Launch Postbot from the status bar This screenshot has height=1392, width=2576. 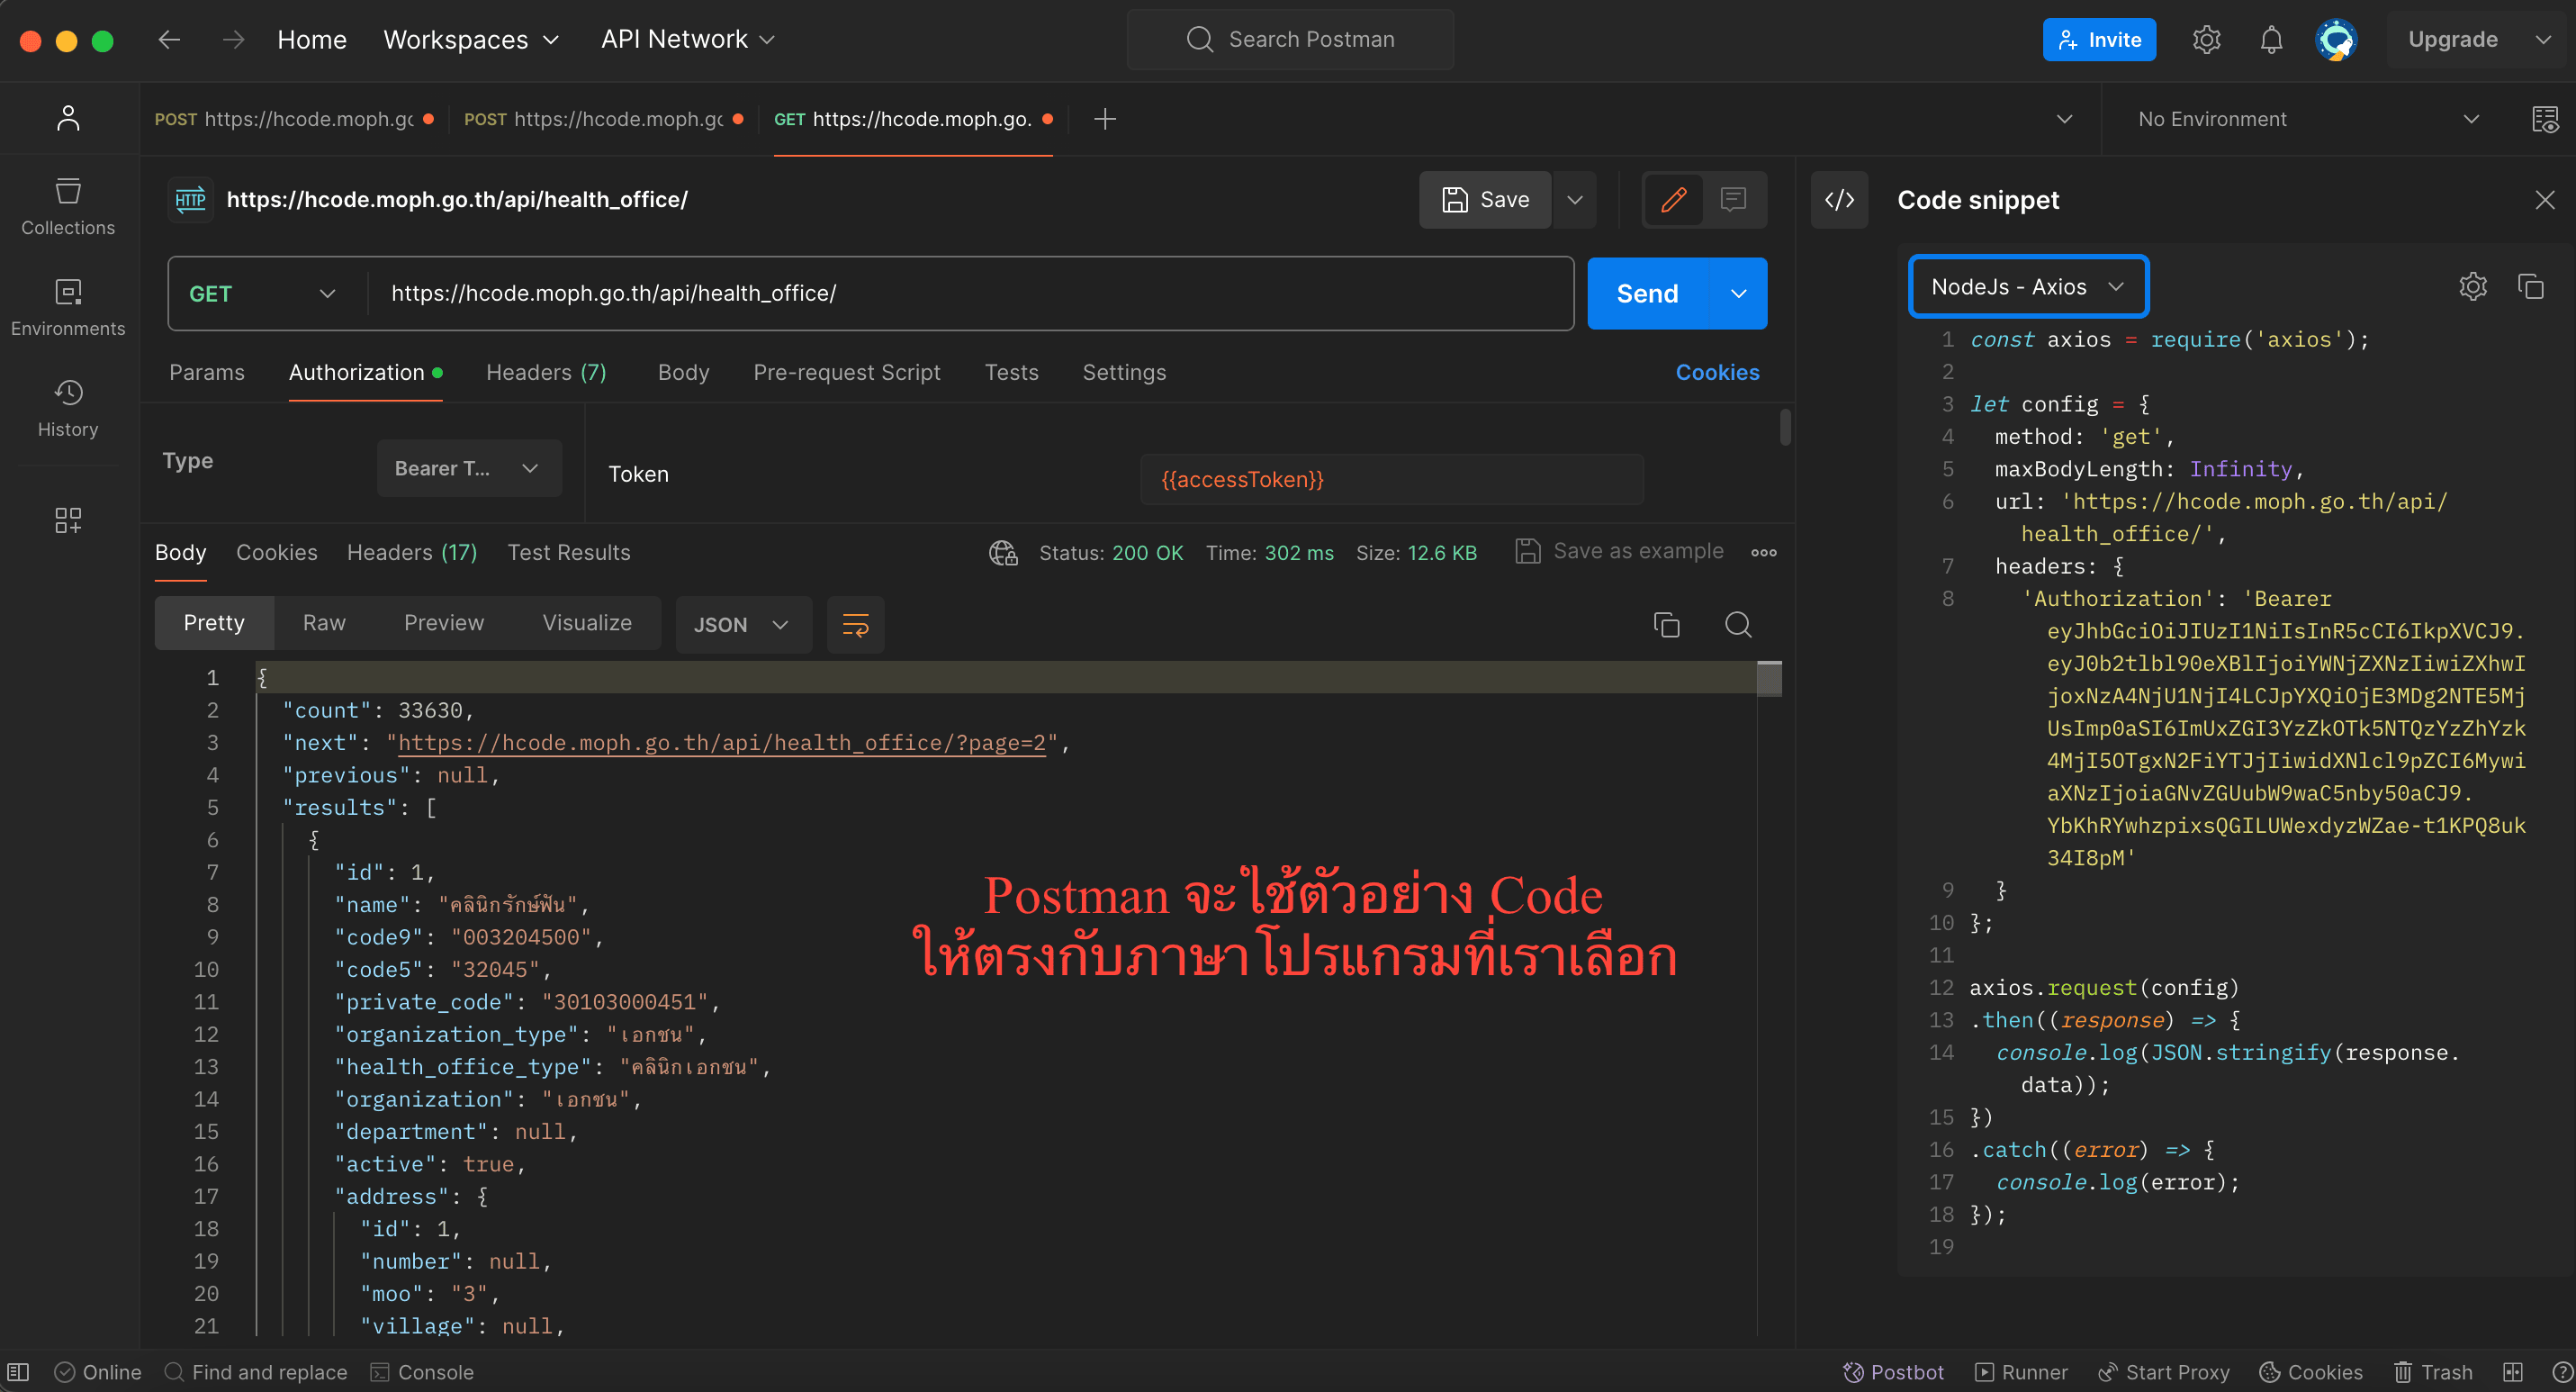pos(1894,1372)
